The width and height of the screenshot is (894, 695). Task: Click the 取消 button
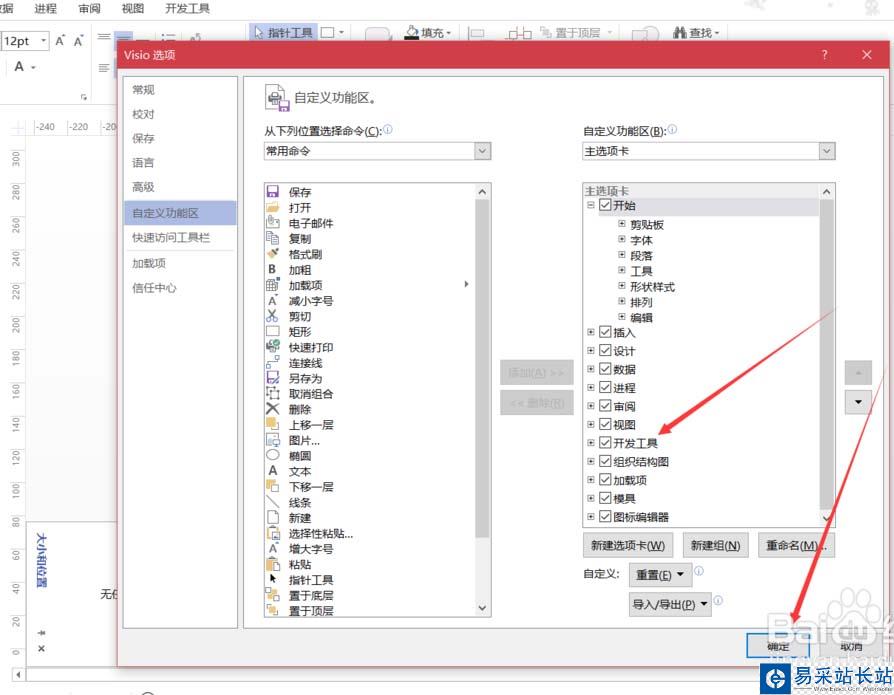pos(851,646)
